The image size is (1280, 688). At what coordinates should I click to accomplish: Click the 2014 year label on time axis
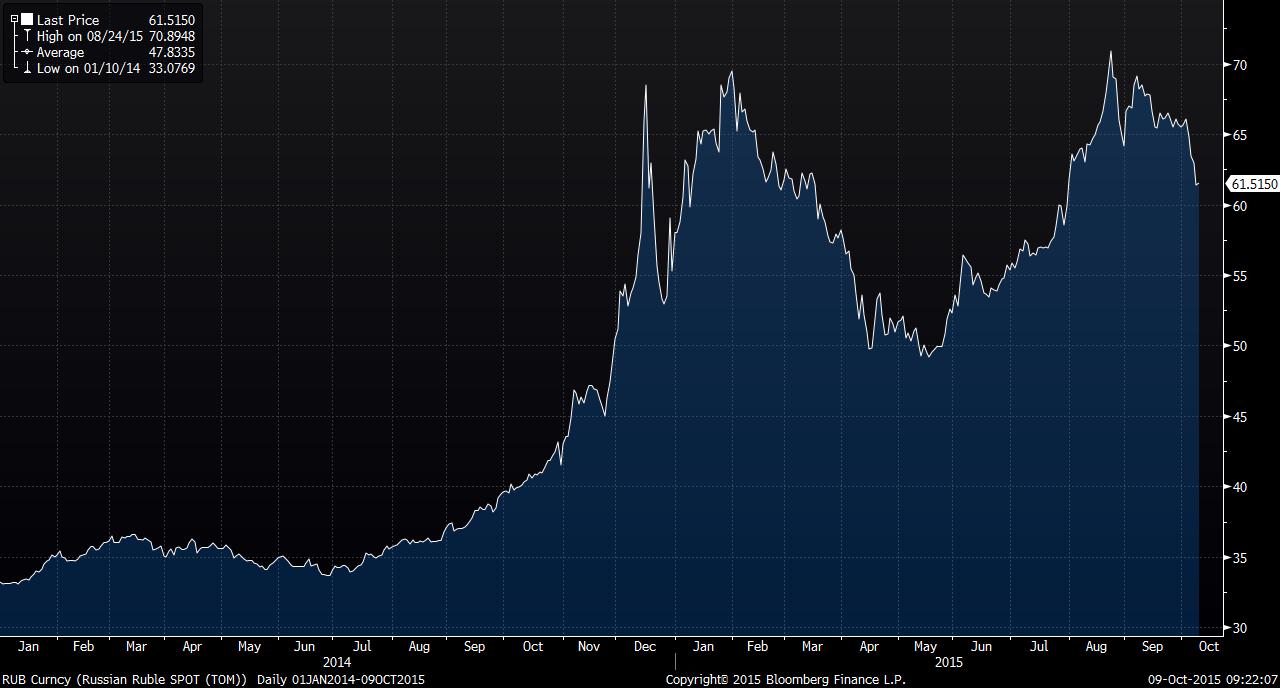click(337, 662)
